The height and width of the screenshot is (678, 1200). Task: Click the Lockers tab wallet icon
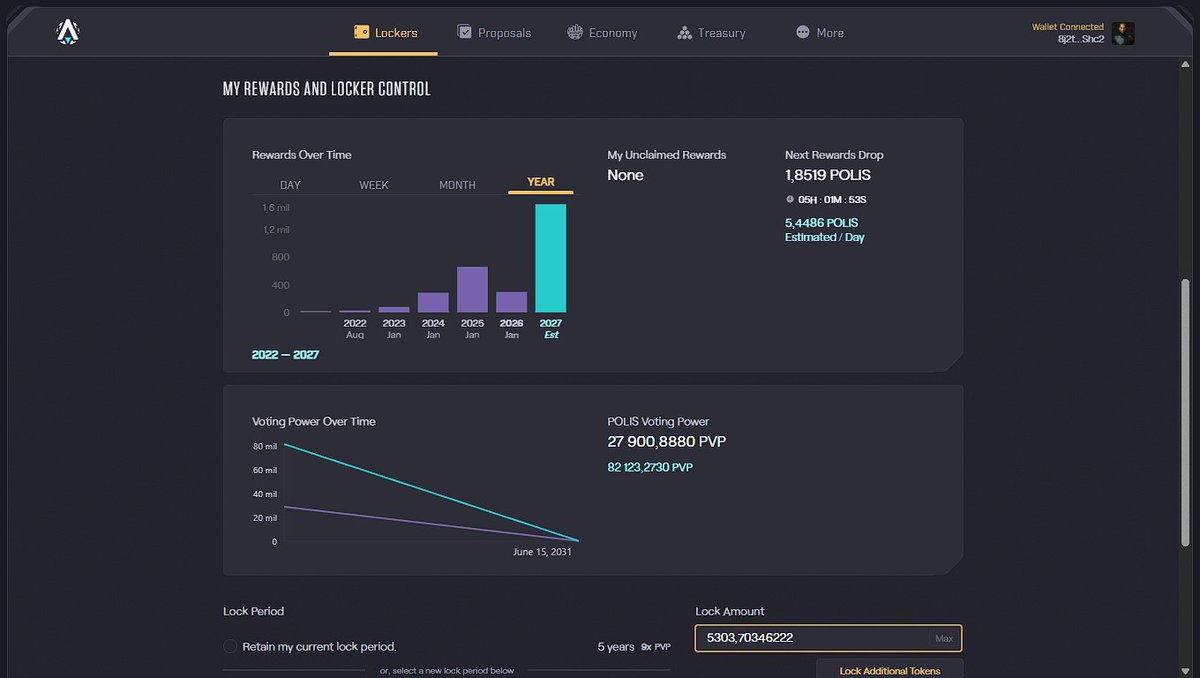tap(362, 33)
